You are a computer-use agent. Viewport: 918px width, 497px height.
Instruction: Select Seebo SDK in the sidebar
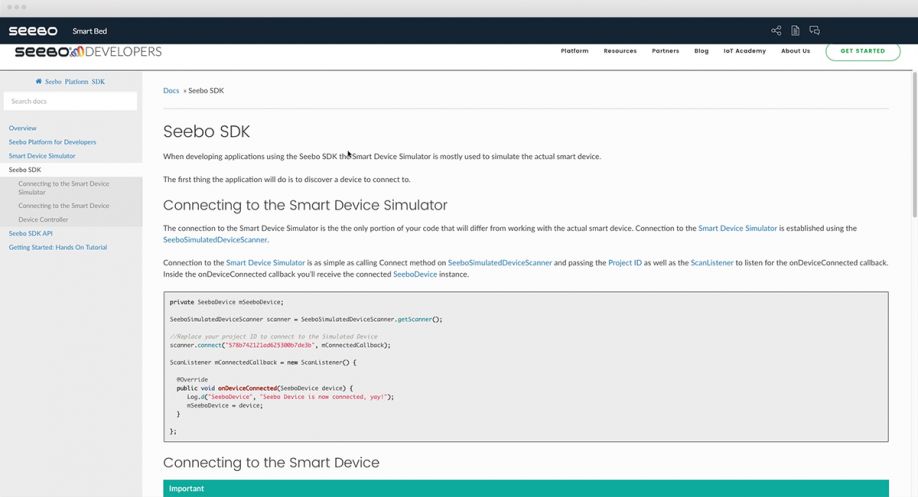pyautogui.click(x=25, y=170)
